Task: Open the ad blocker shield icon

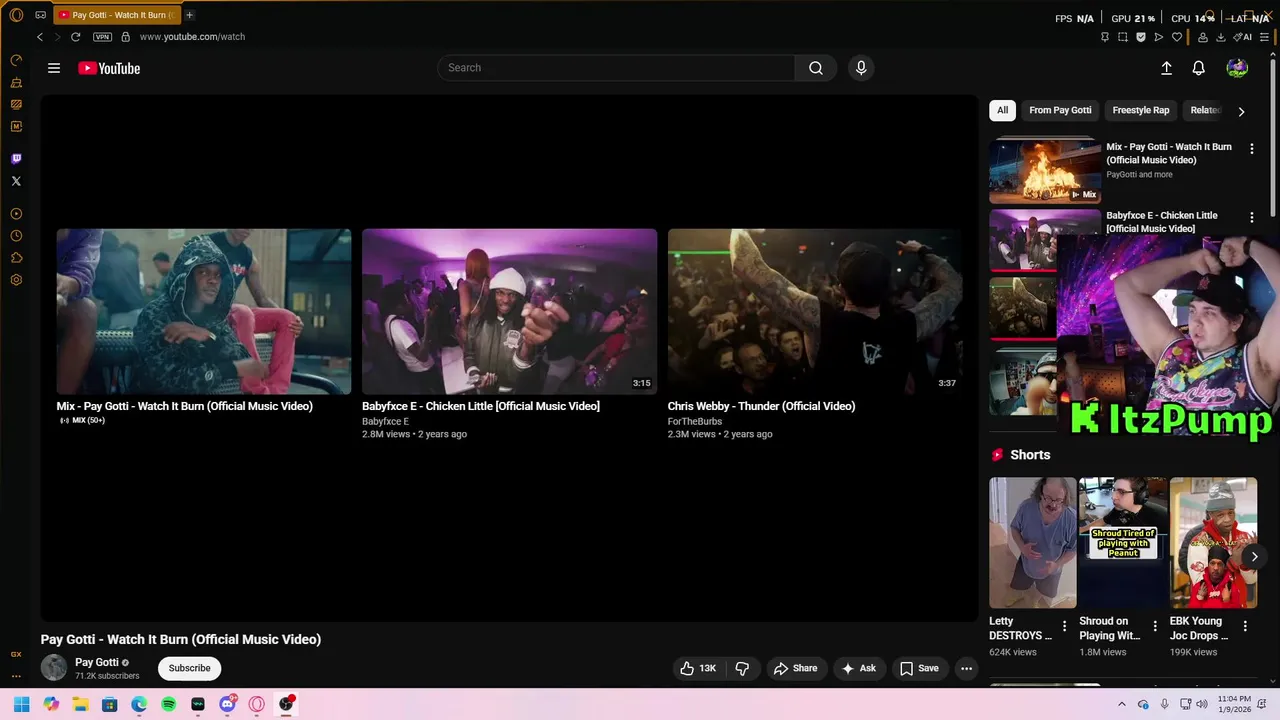Action: (x=1141, y=37)
